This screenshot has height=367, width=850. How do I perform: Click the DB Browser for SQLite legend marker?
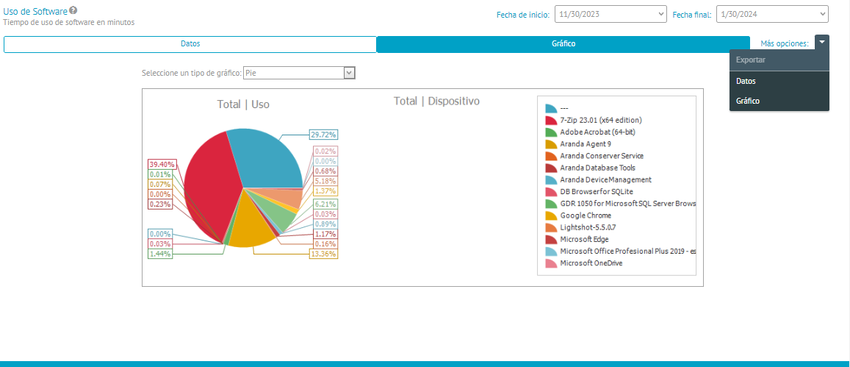[x=551, y=192]
